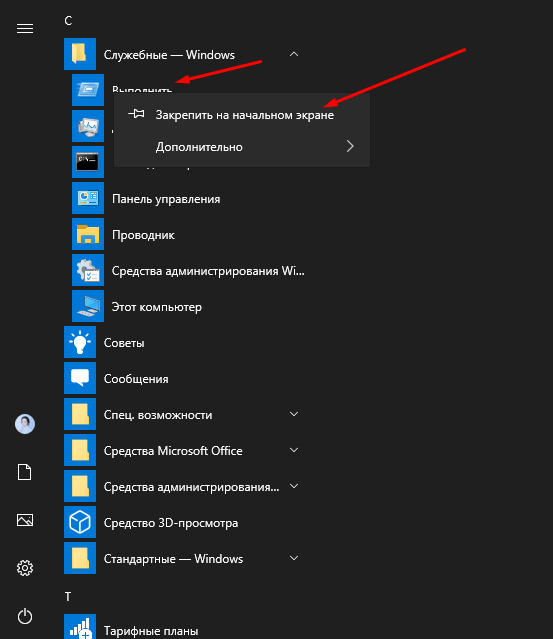Select Закрепить на начальном экране
553x639 pixels.
click(242, 115)
